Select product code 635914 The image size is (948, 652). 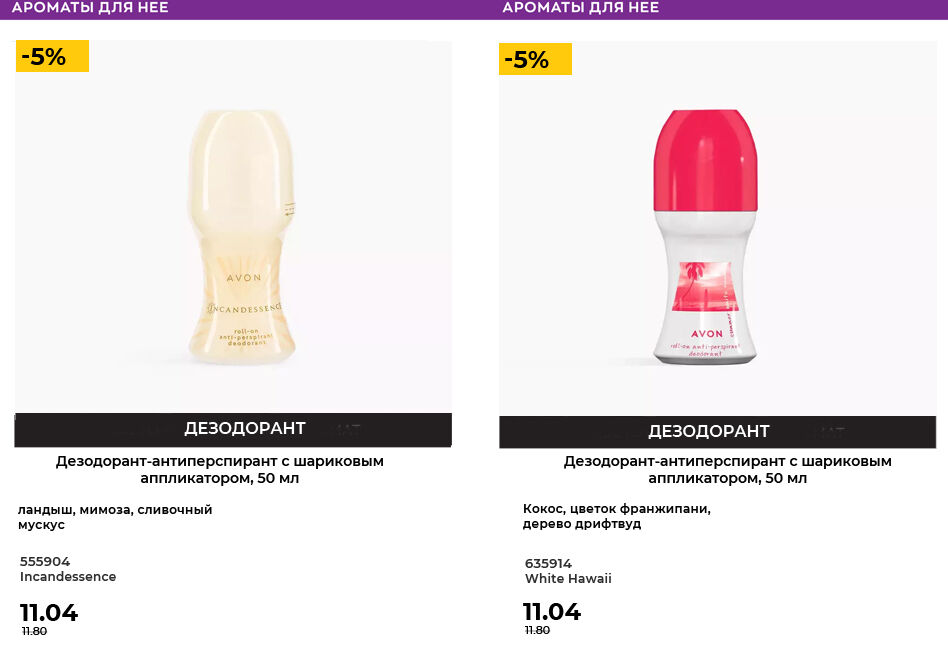[x=548, y=564]
